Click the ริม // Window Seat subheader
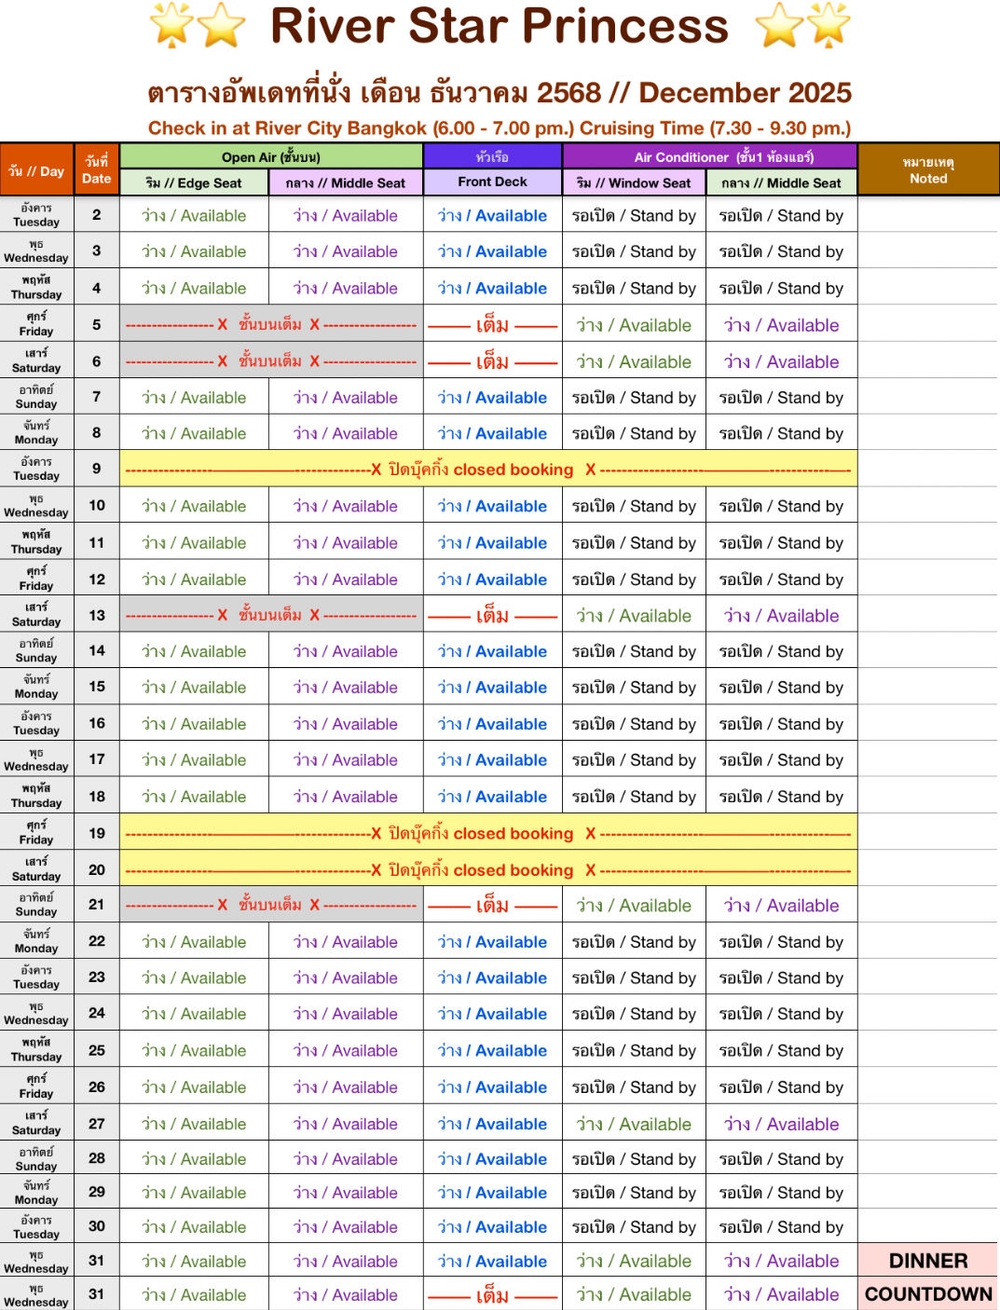The width and height of the screenshot is (1000, 1310). click(x=634, y=182)
